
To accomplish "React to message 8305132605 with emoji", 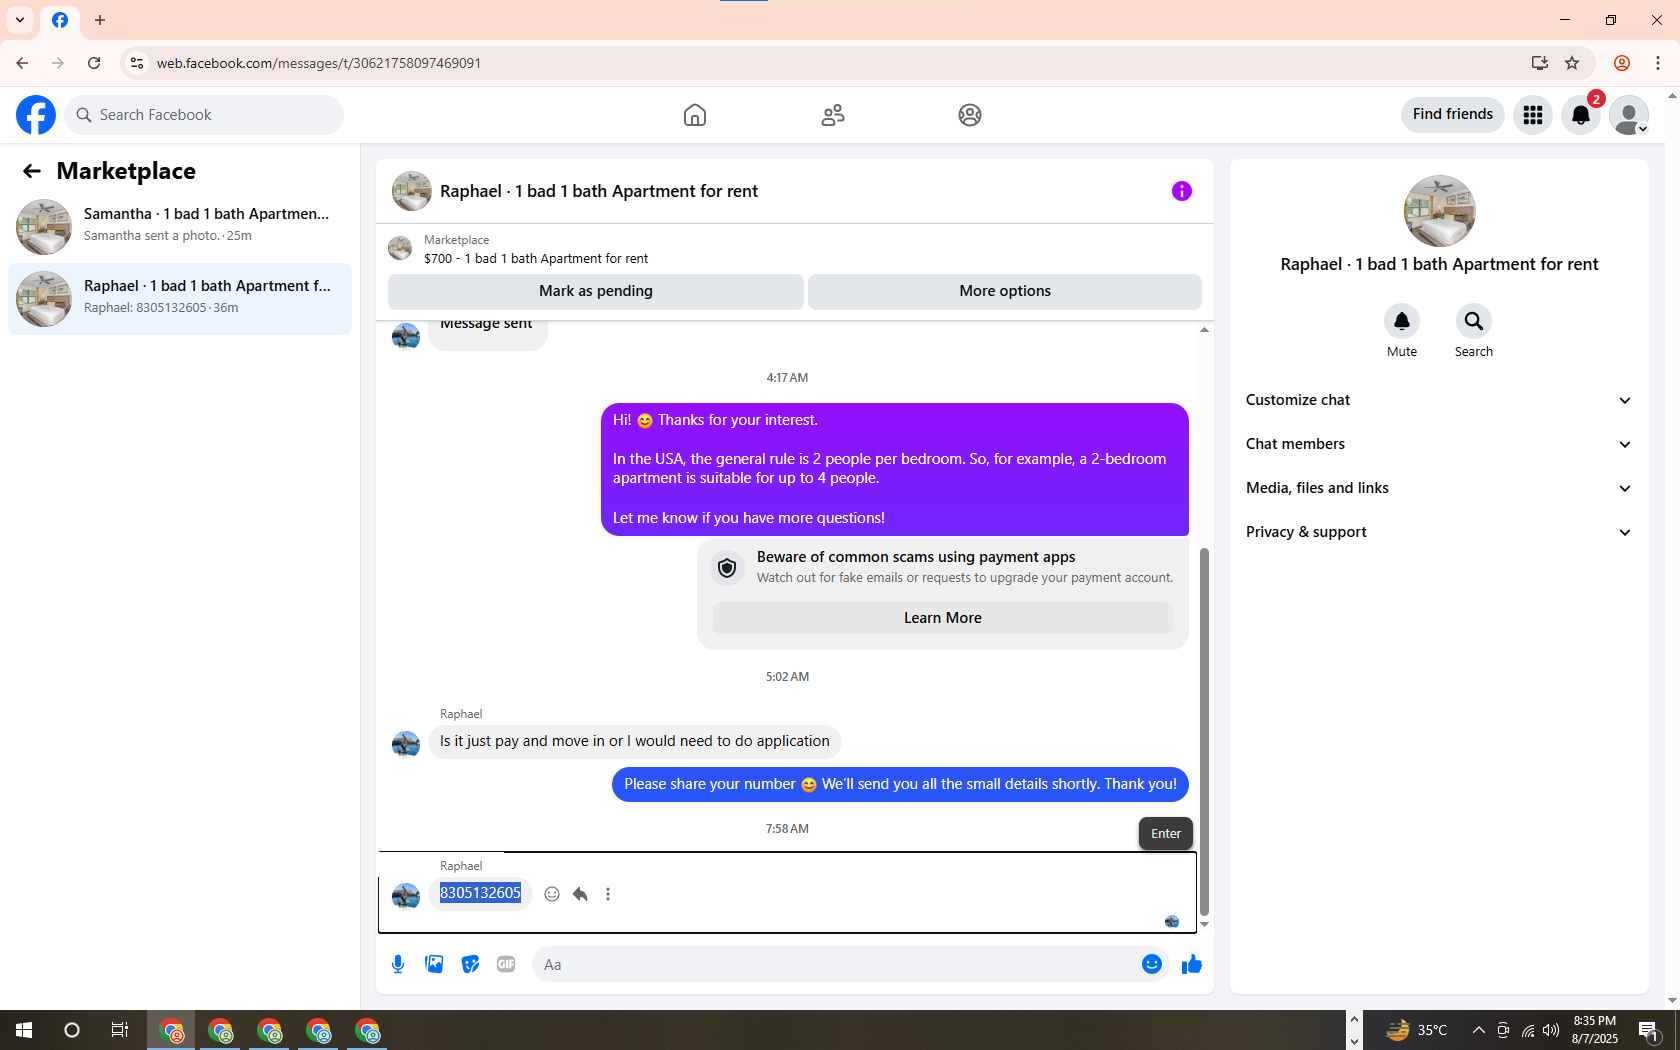I will 552,894.
